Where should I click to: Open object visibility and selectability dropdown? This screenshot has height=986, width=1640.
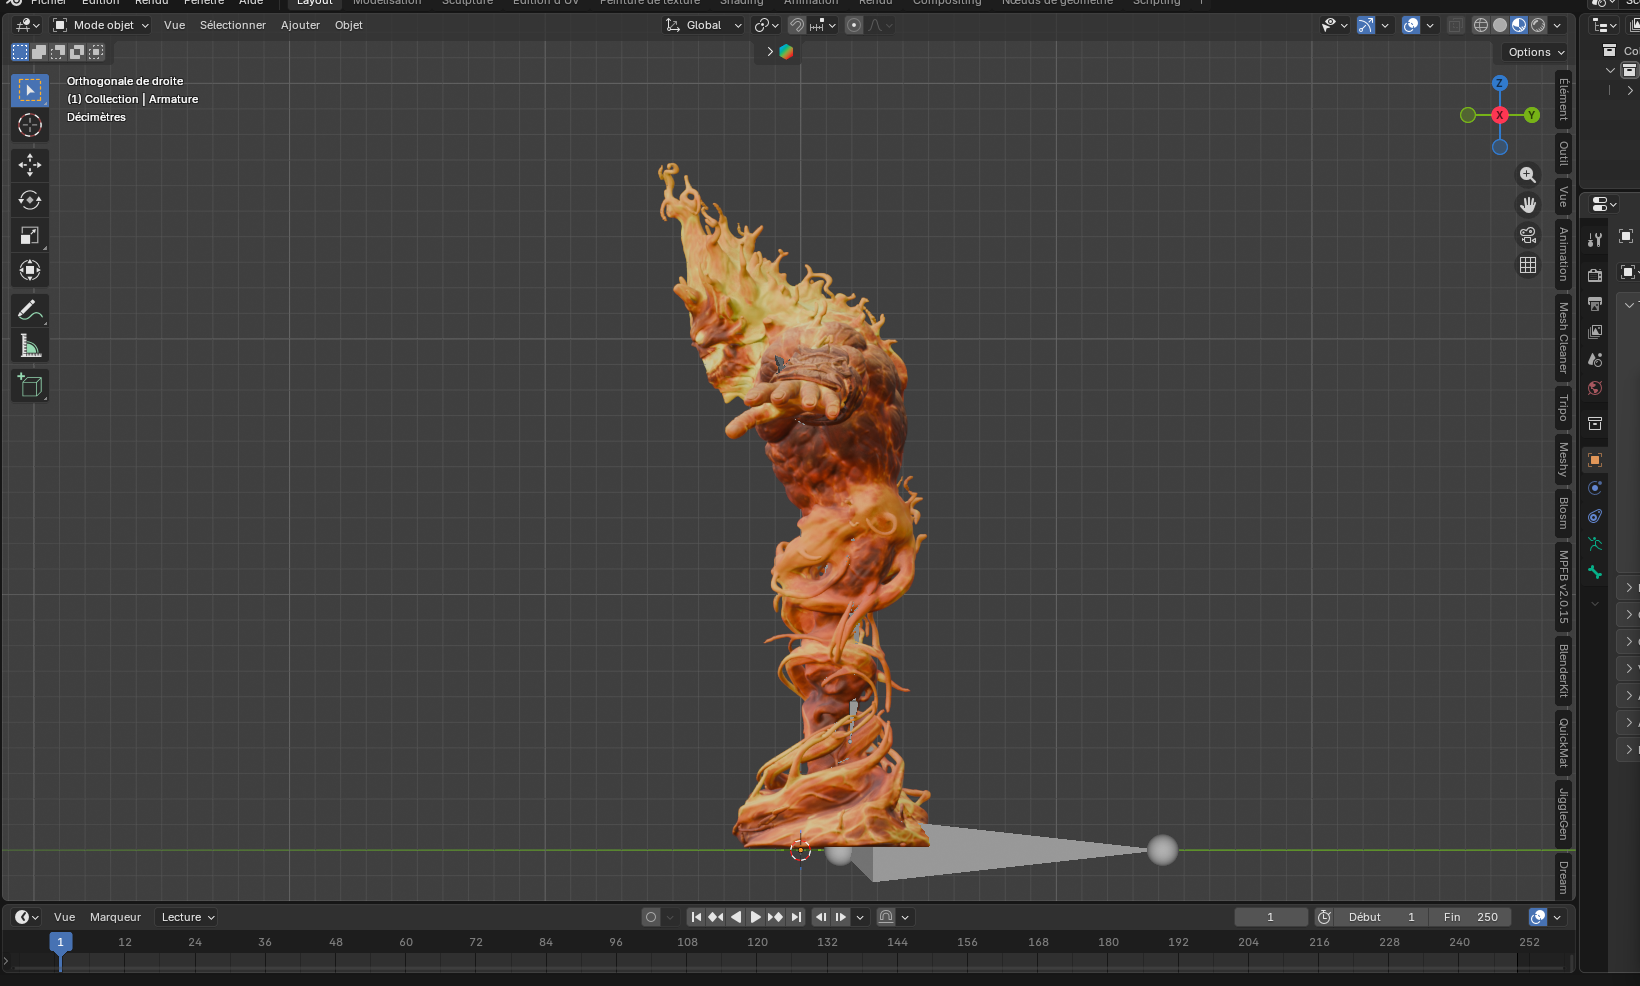click(1334, 25)
